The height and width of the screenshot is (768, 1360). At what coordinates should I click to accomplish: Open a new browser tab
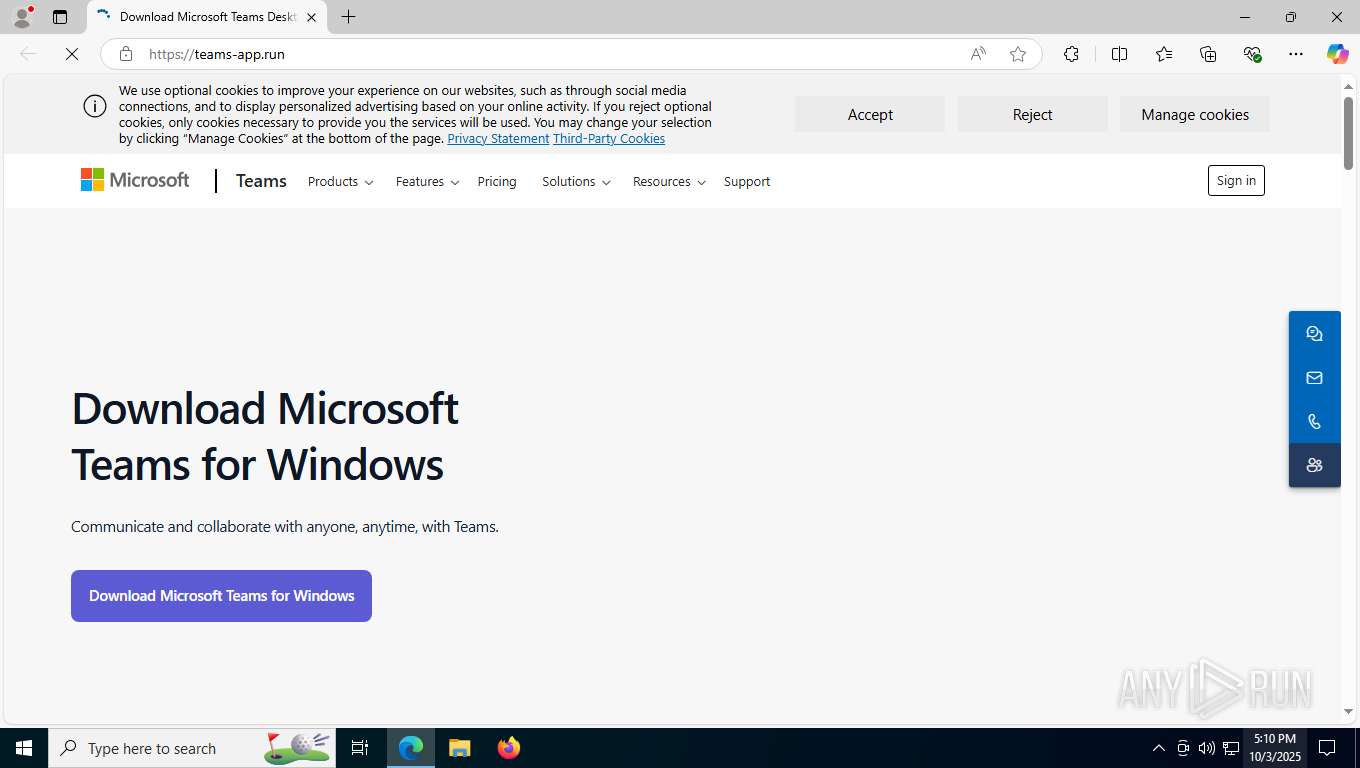point(348,17)
